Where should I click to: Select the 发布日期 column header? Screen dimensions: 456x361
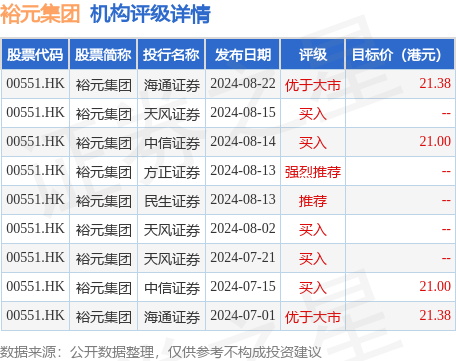tap(243, 55)
